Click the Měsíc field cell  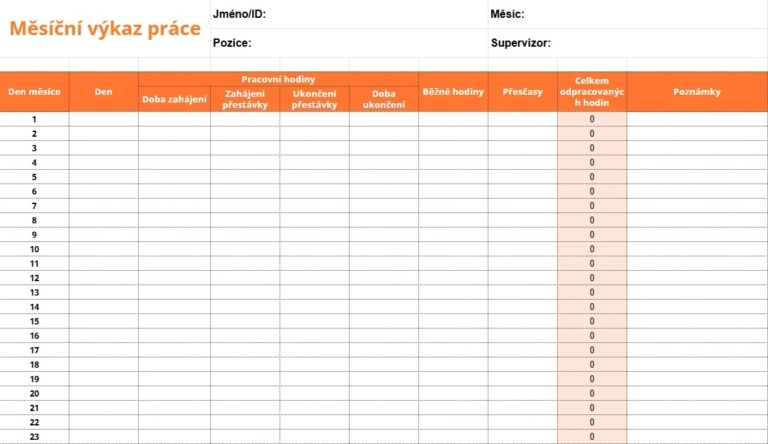click(x=627, y=14)
